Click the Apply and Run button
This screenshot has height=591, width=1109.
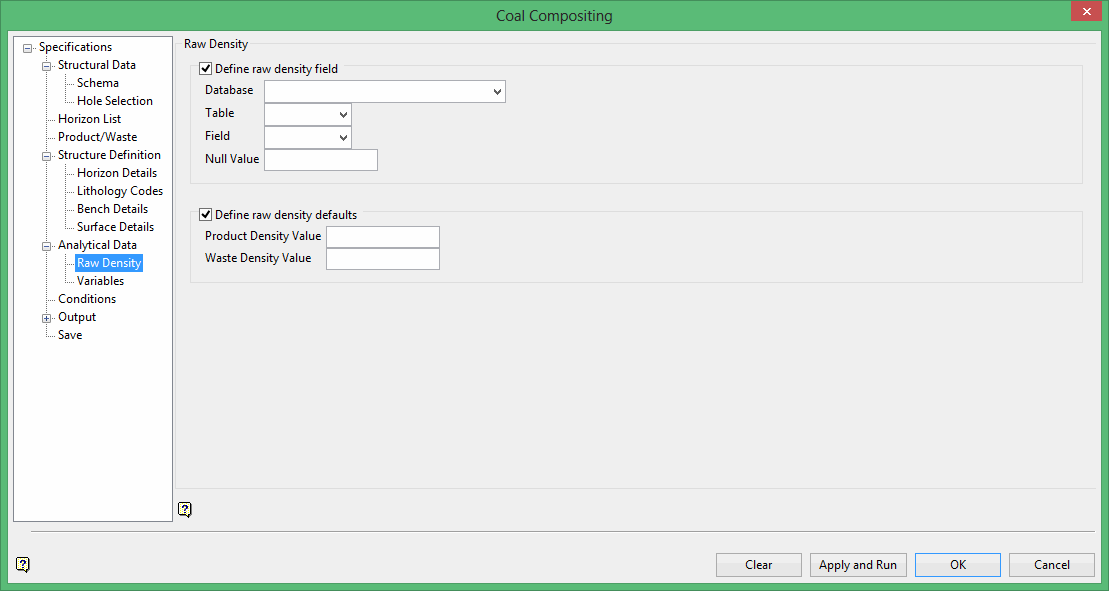(857, 564)
